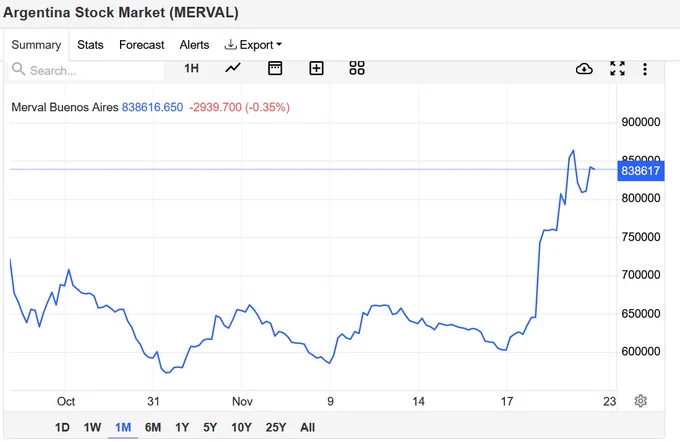Click the Argentina Stock Market (MERVAL) title
Viewport: 680px width, 442px height.
(121, 12)
